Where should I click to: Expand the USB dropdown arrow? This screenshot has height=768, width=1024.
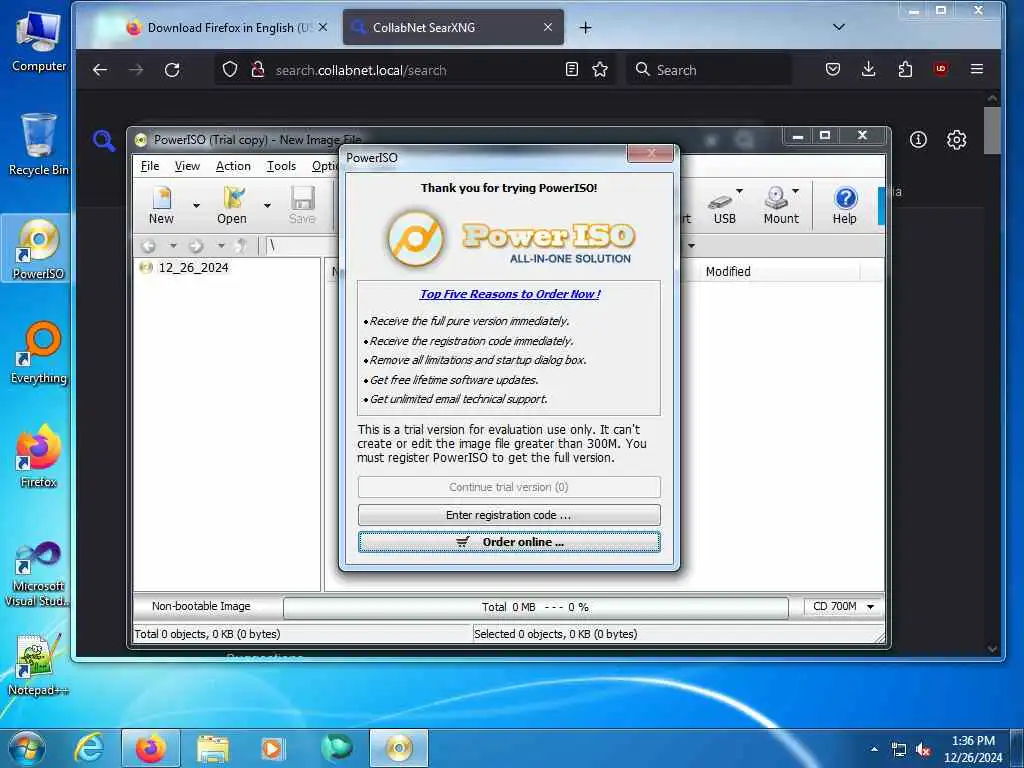coord(739,191)
